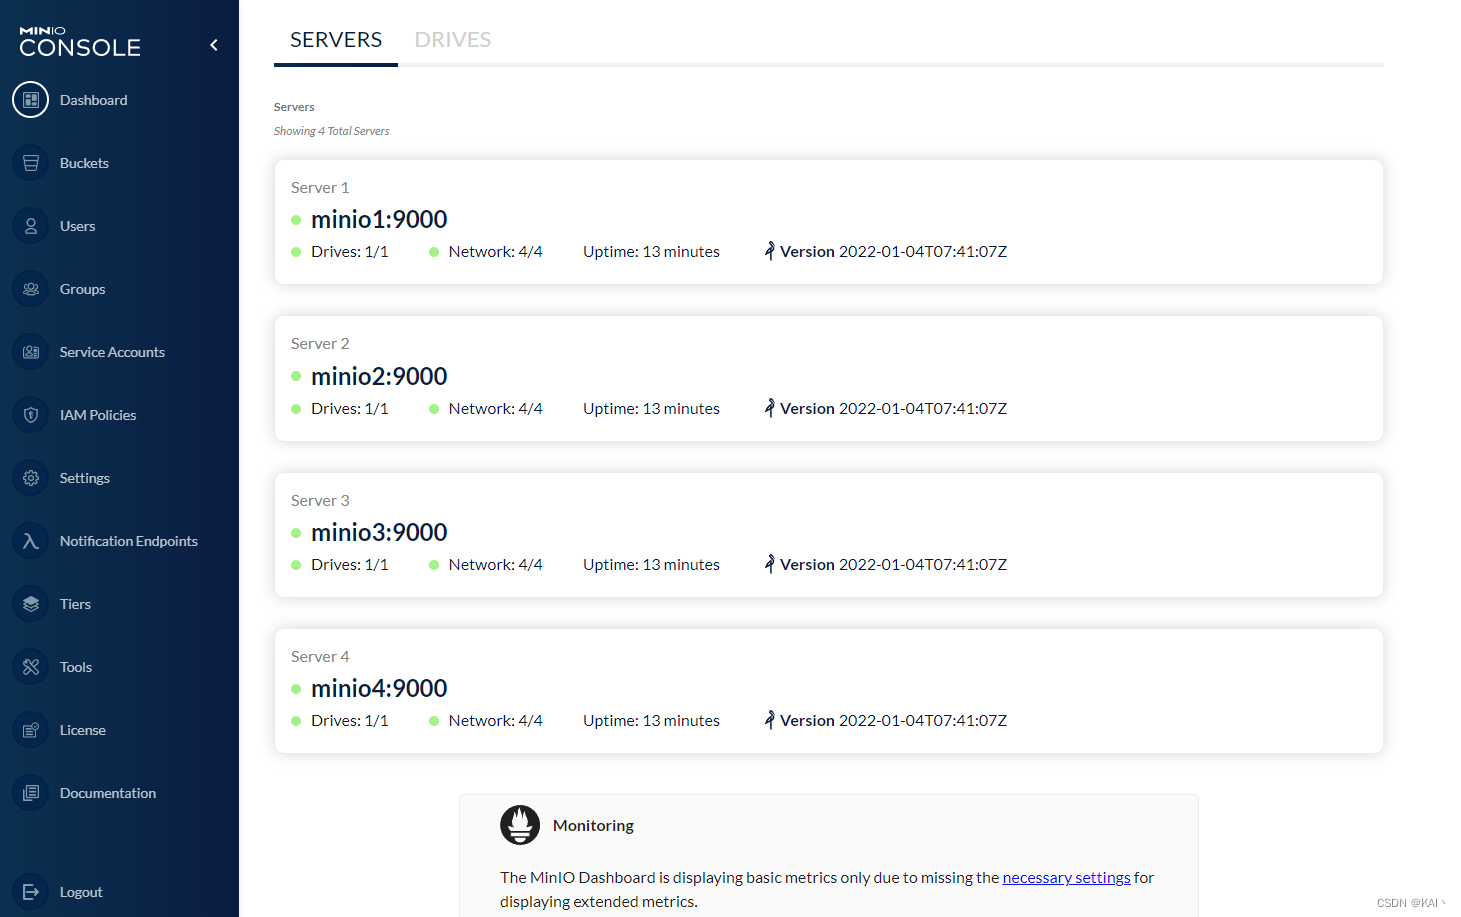Click the MinIO bird icon on Server 4

pos(769,720)
